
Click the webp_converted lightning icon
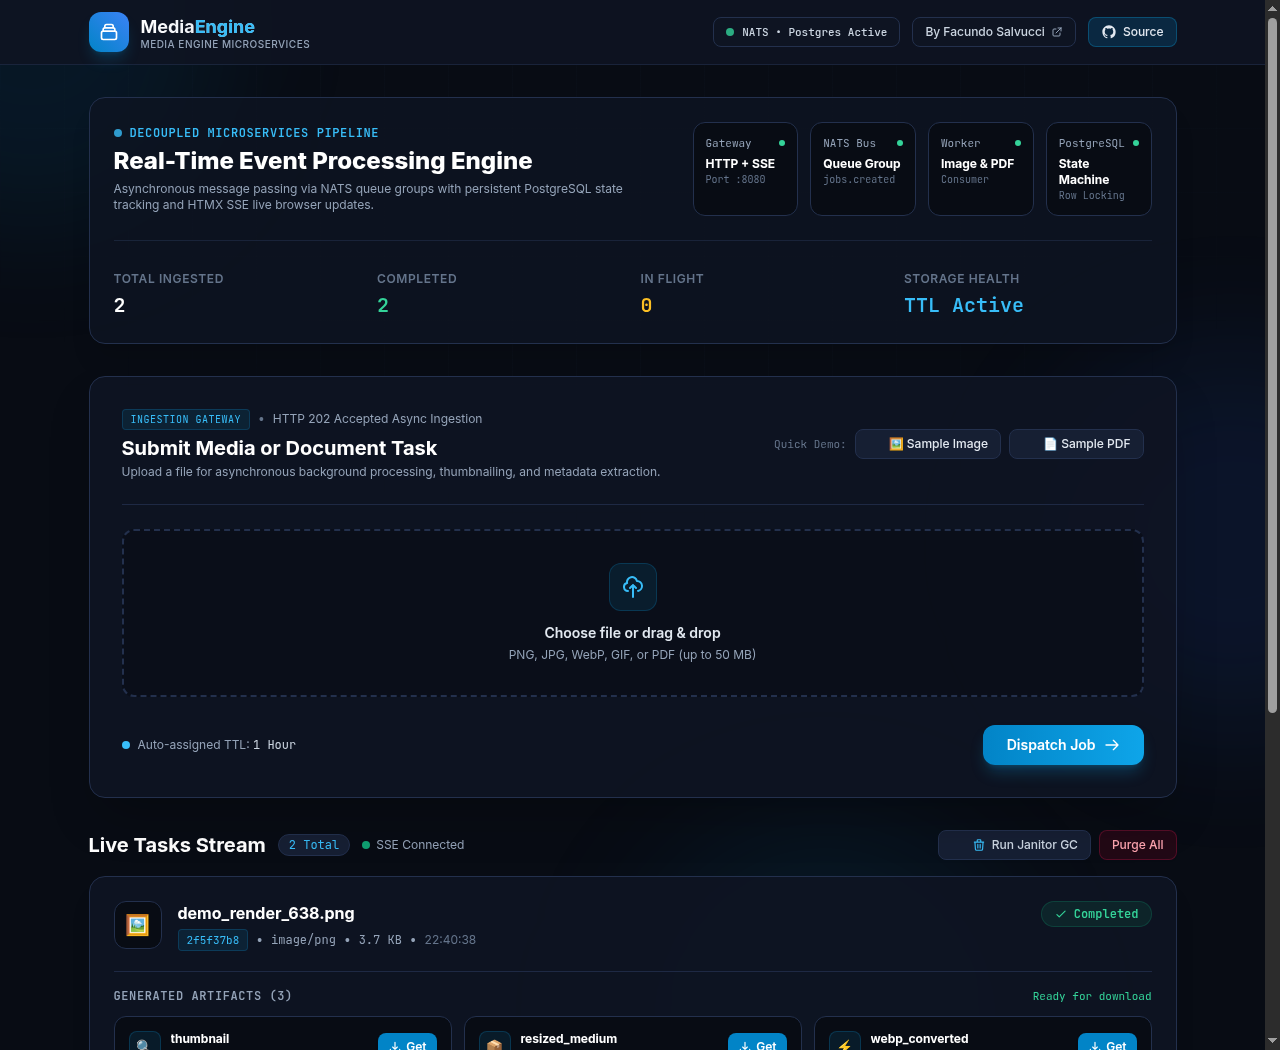click(845, 1041)
